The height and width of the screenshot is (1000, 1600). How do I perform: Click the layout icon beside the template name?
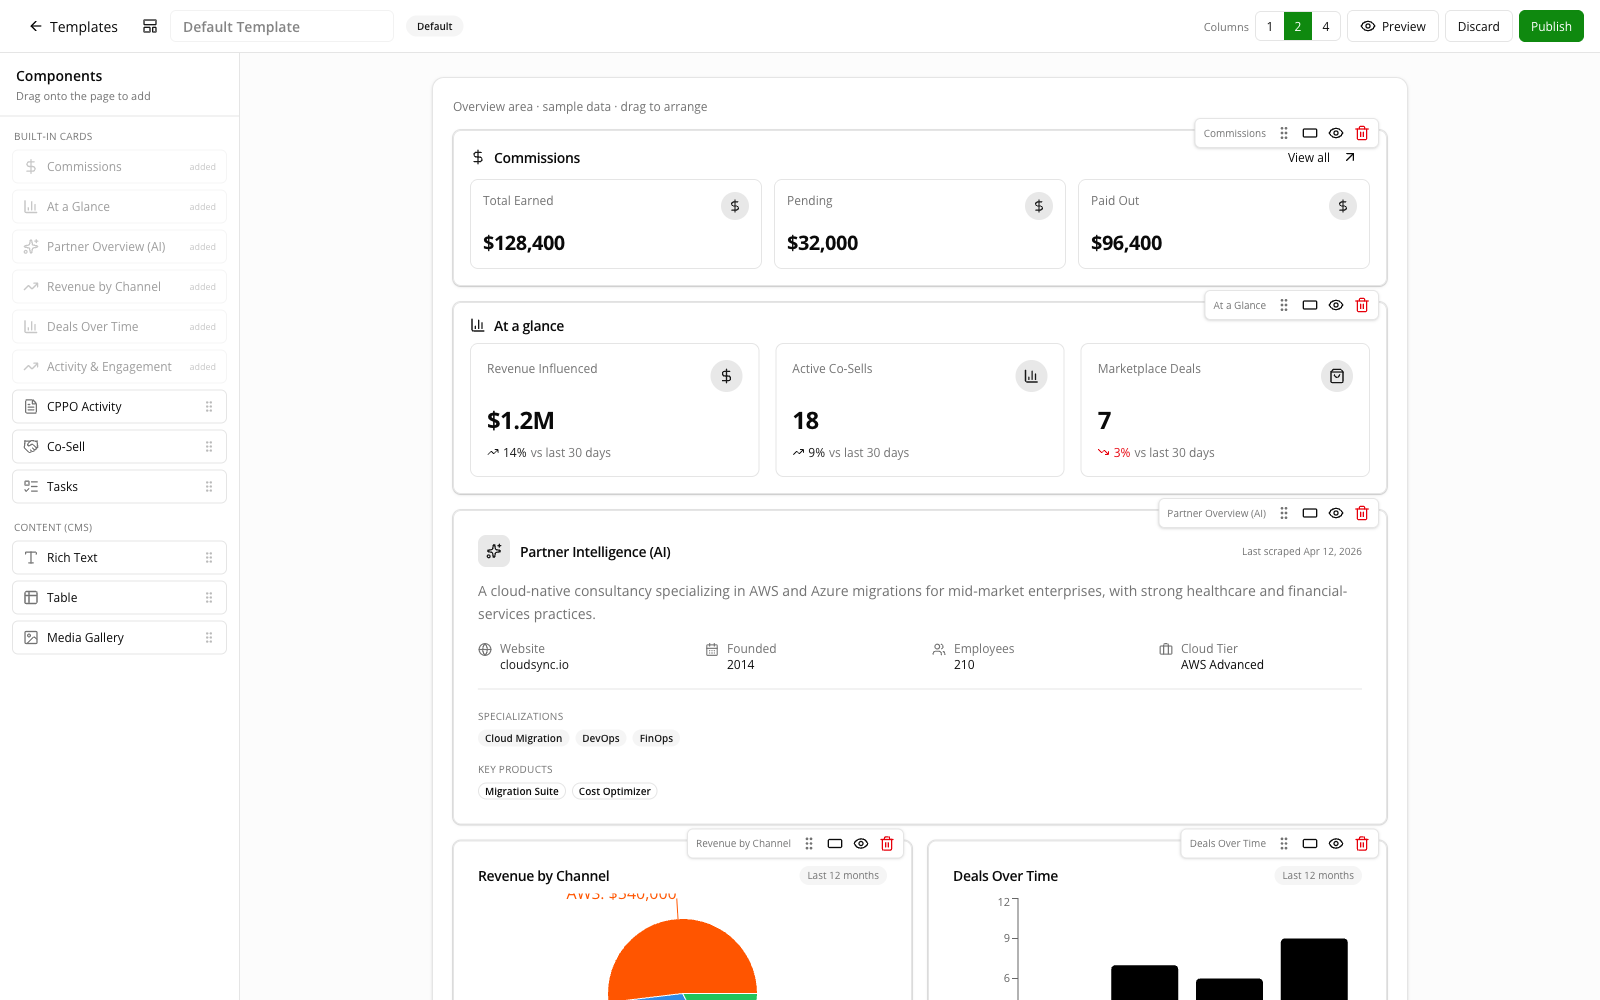click(150, 27)
